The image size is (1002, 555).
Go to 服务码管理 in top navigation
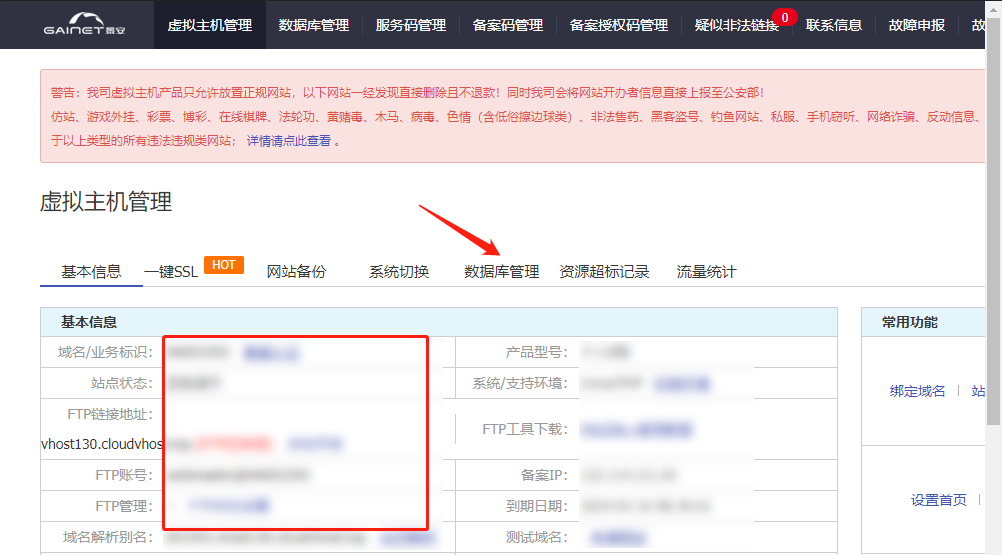pyautogui.click(x=411, y=25)
